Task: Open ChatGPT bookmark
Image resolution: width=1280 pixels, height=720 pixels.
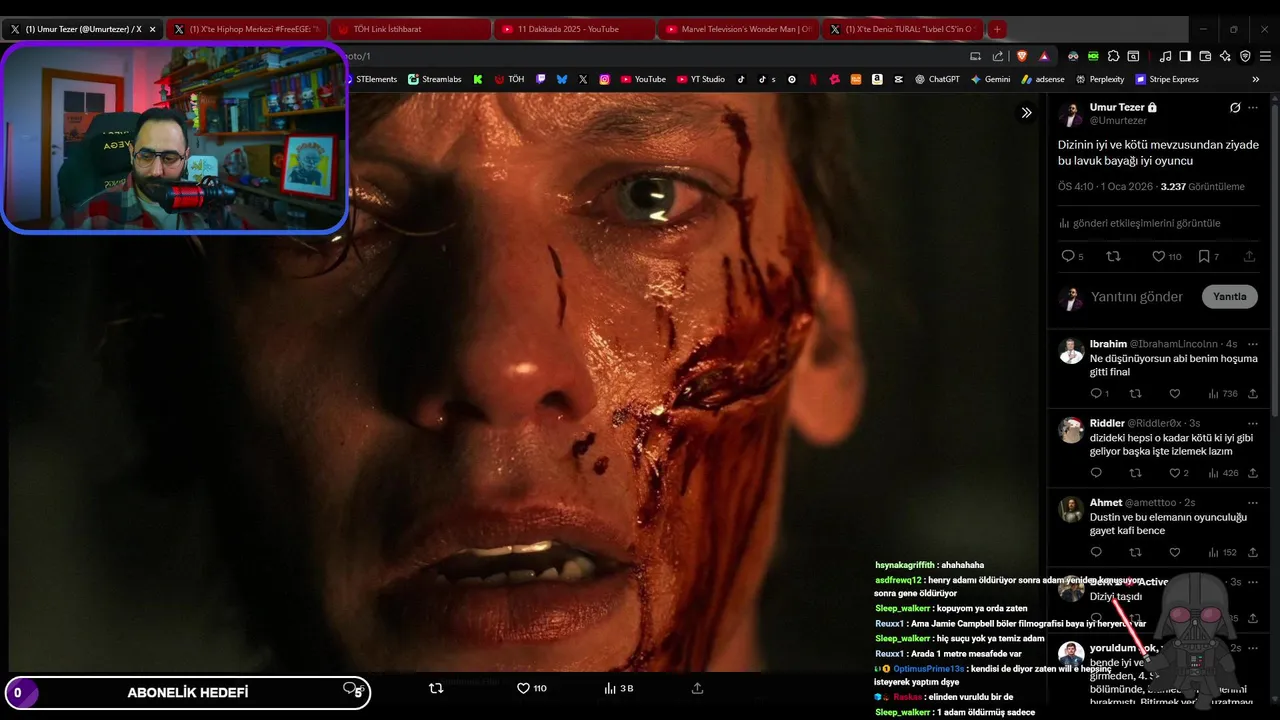Action: tap(937, 79)
